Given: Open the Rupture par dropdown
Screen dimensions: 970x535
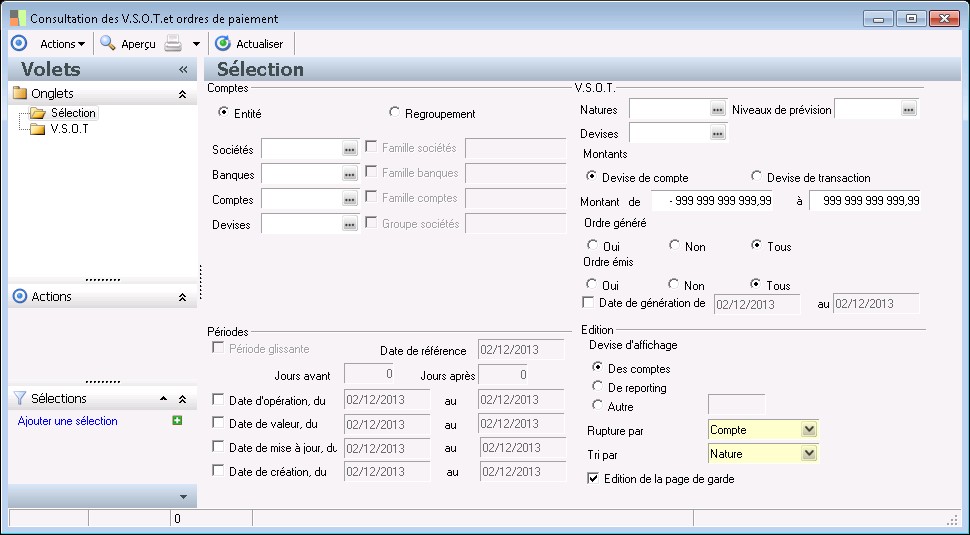Looking at the screenshot, I should point(810,430).
